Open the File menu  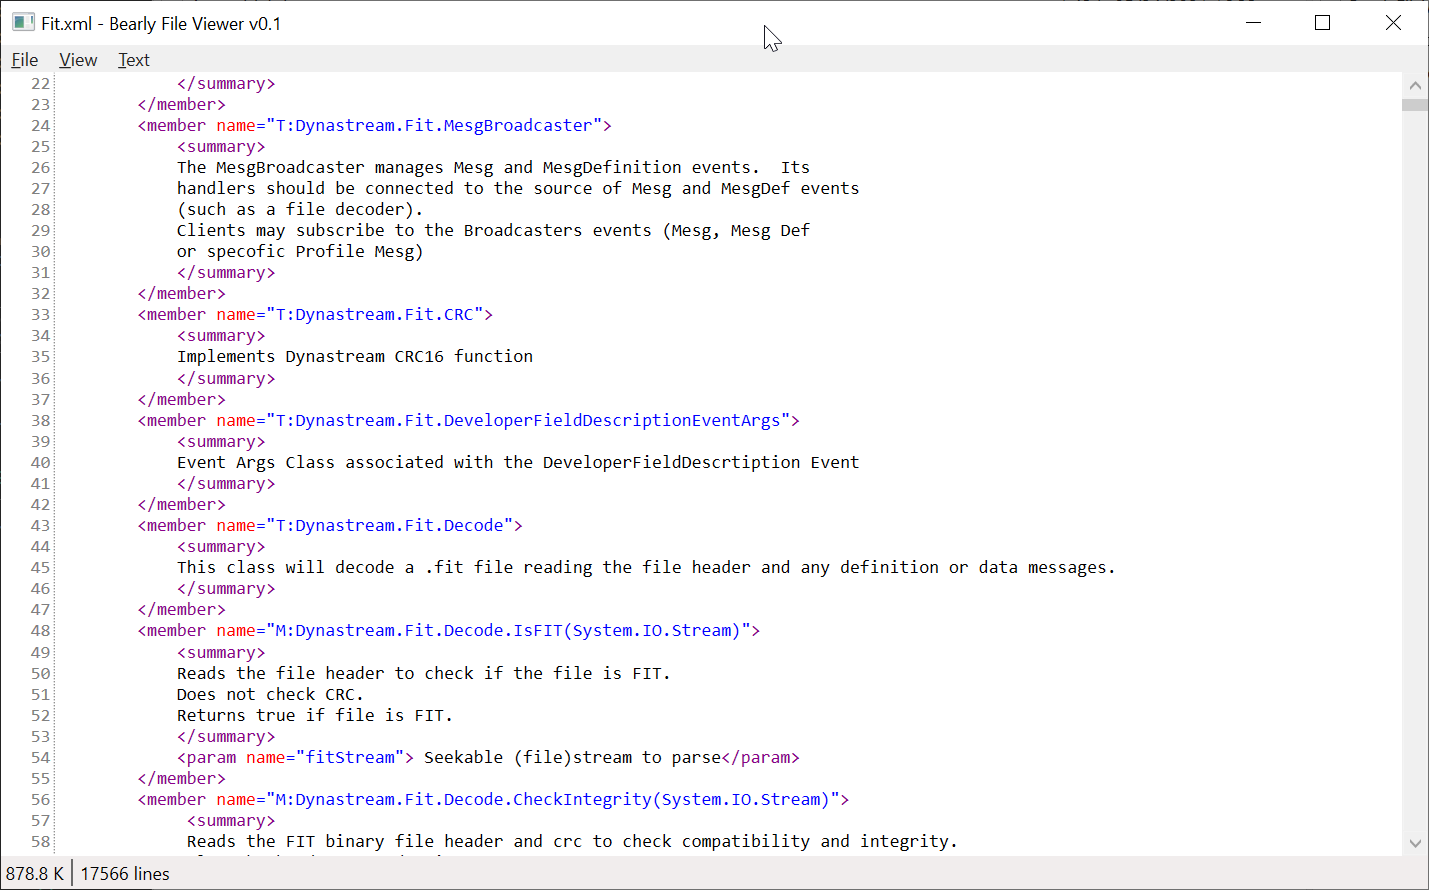[25, 60]
